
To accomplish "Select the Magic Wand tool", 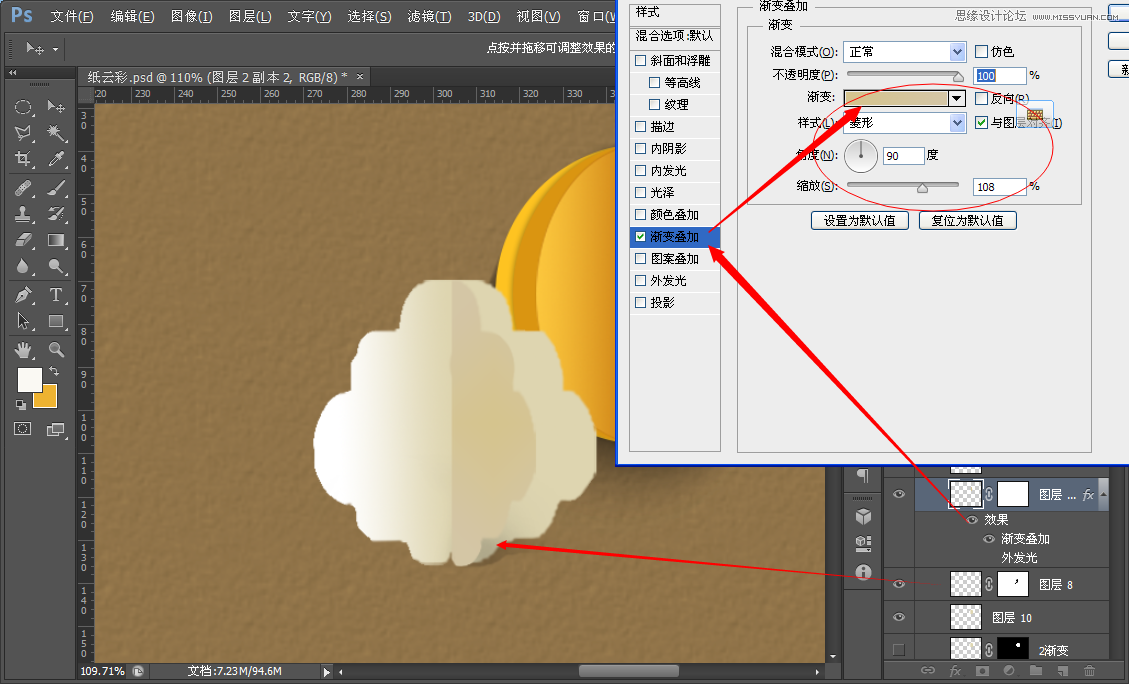I will coord(56,133).
